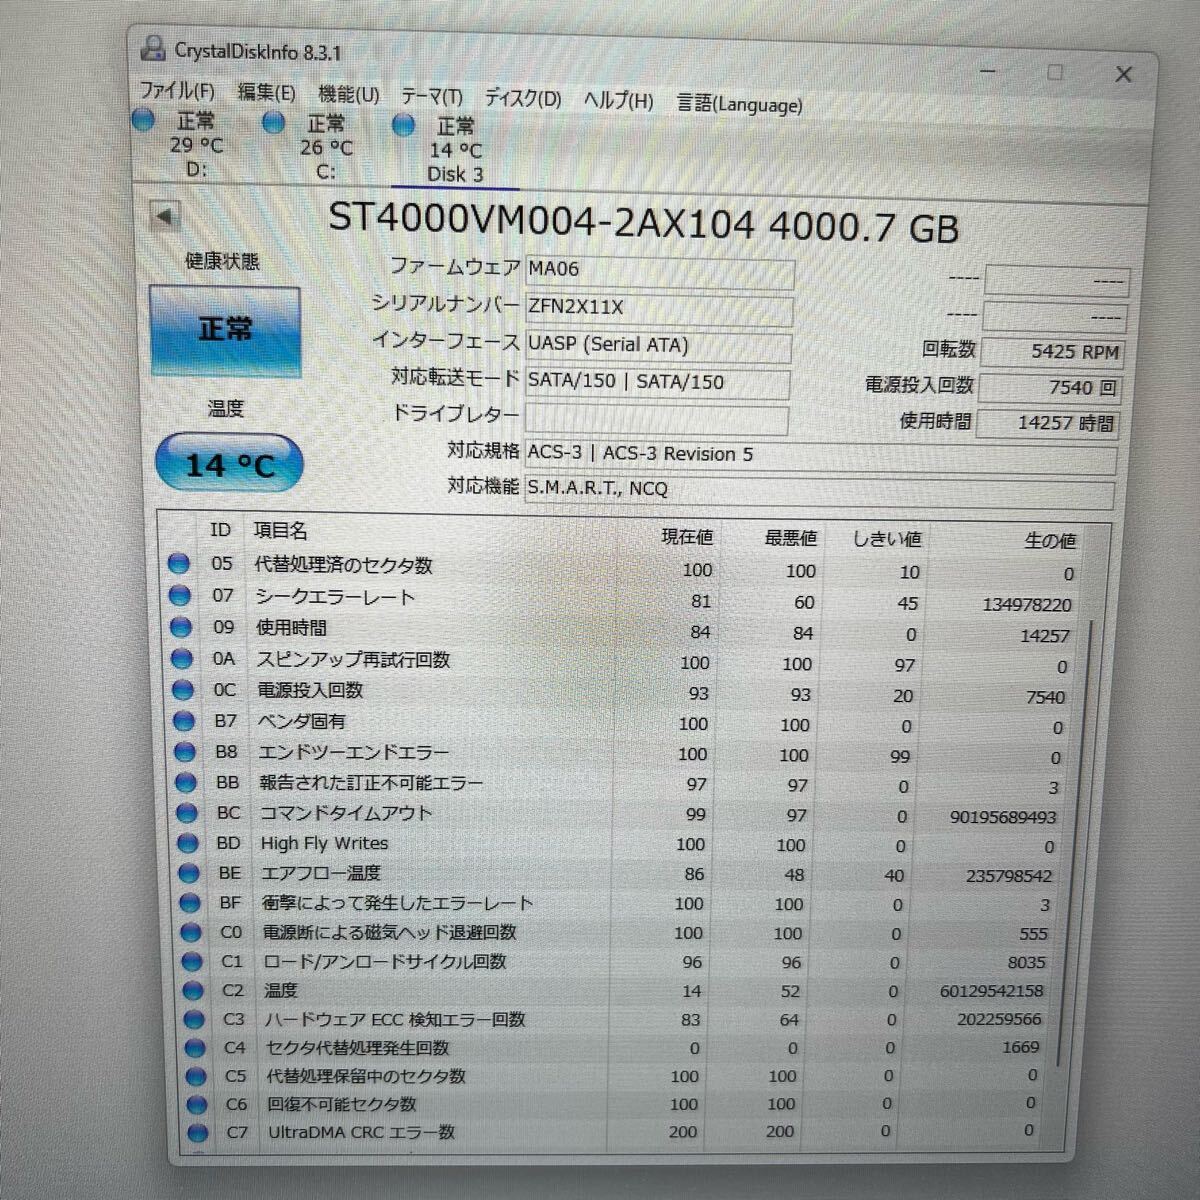Open the 編集(E) menu
This screenshot has height=1200, width=1200.
pyautogui.click(x=266, y=93)
